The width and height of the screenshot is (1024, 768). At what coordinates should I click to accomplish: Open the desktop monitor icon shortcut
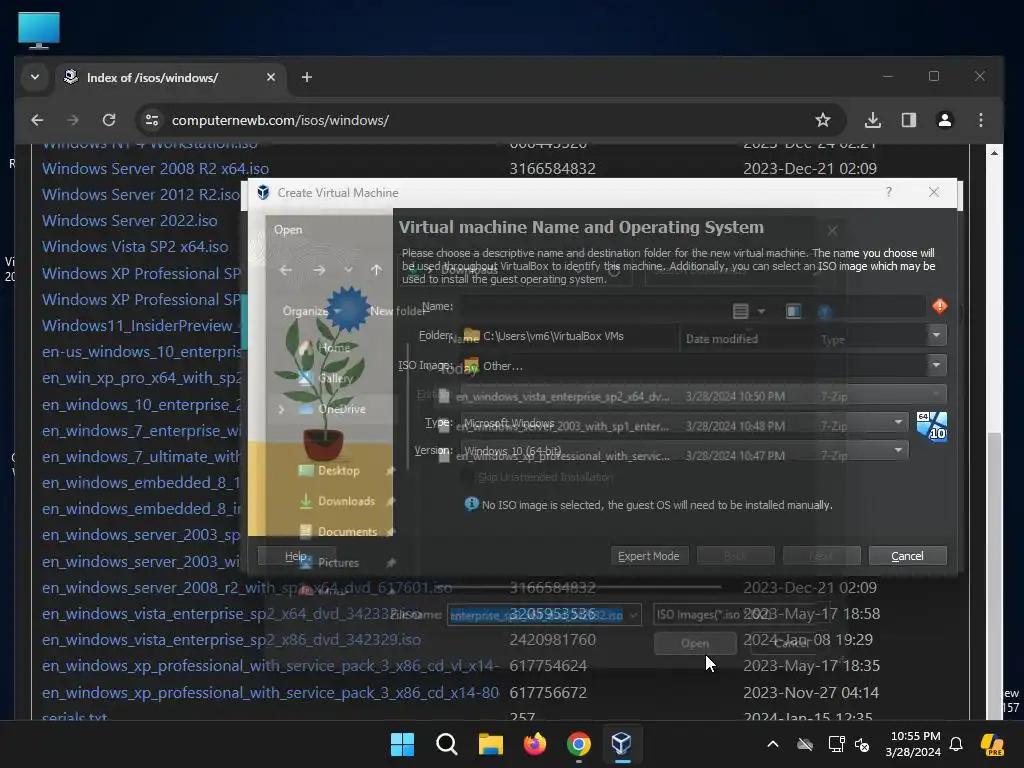[39, 30]
